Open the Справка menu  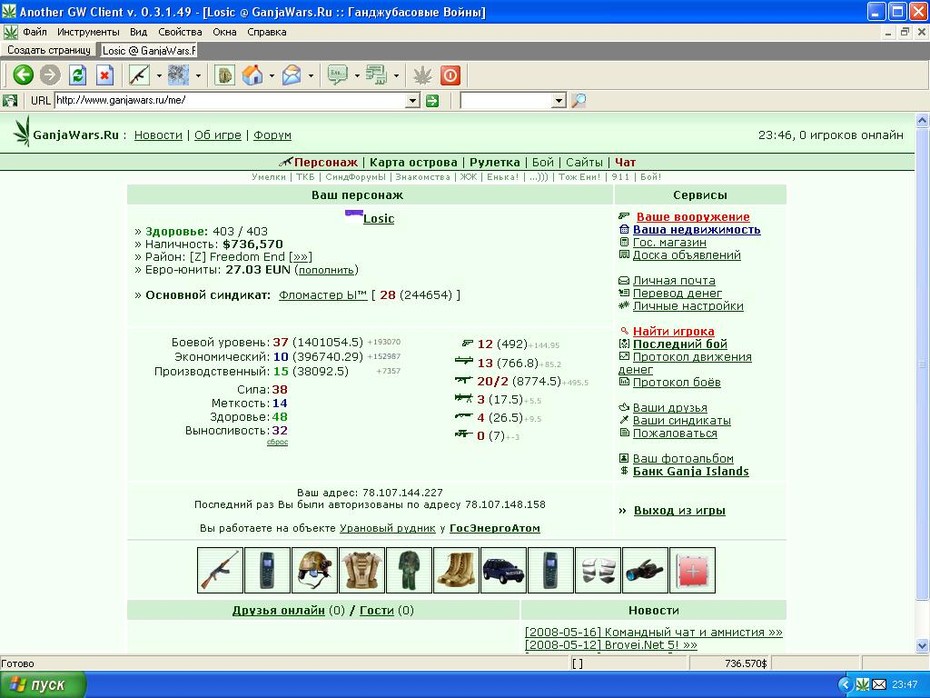click(266, 32)
